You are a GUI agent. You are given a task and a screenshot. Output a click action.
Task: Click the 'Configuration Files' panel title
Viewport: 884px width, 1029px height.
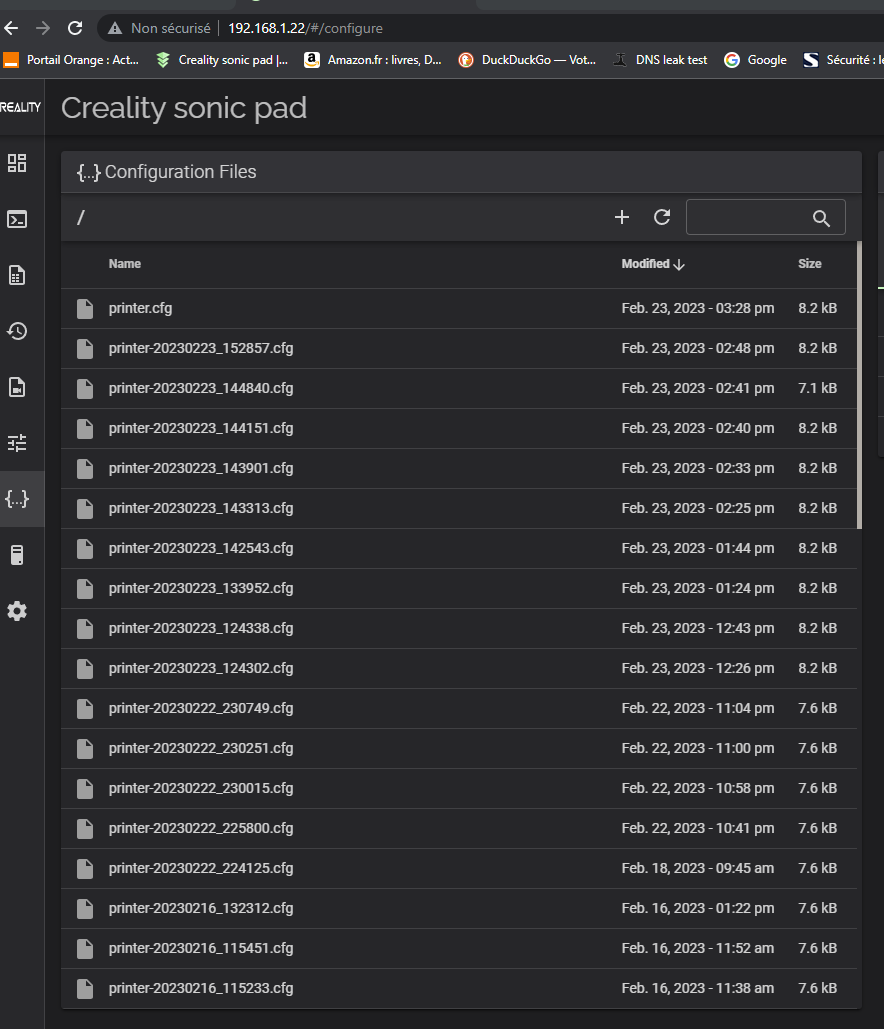coord(180,172)
